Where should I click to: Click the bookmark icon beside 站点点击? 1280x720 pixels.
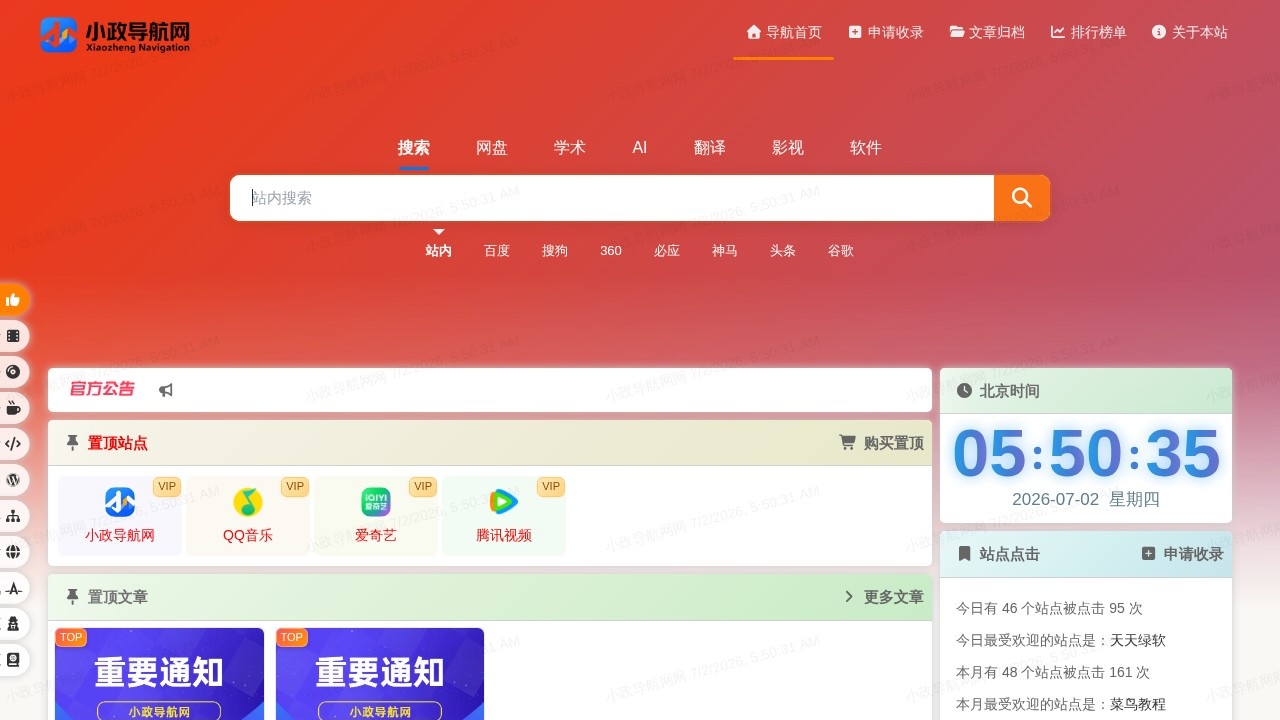point(965,554)
